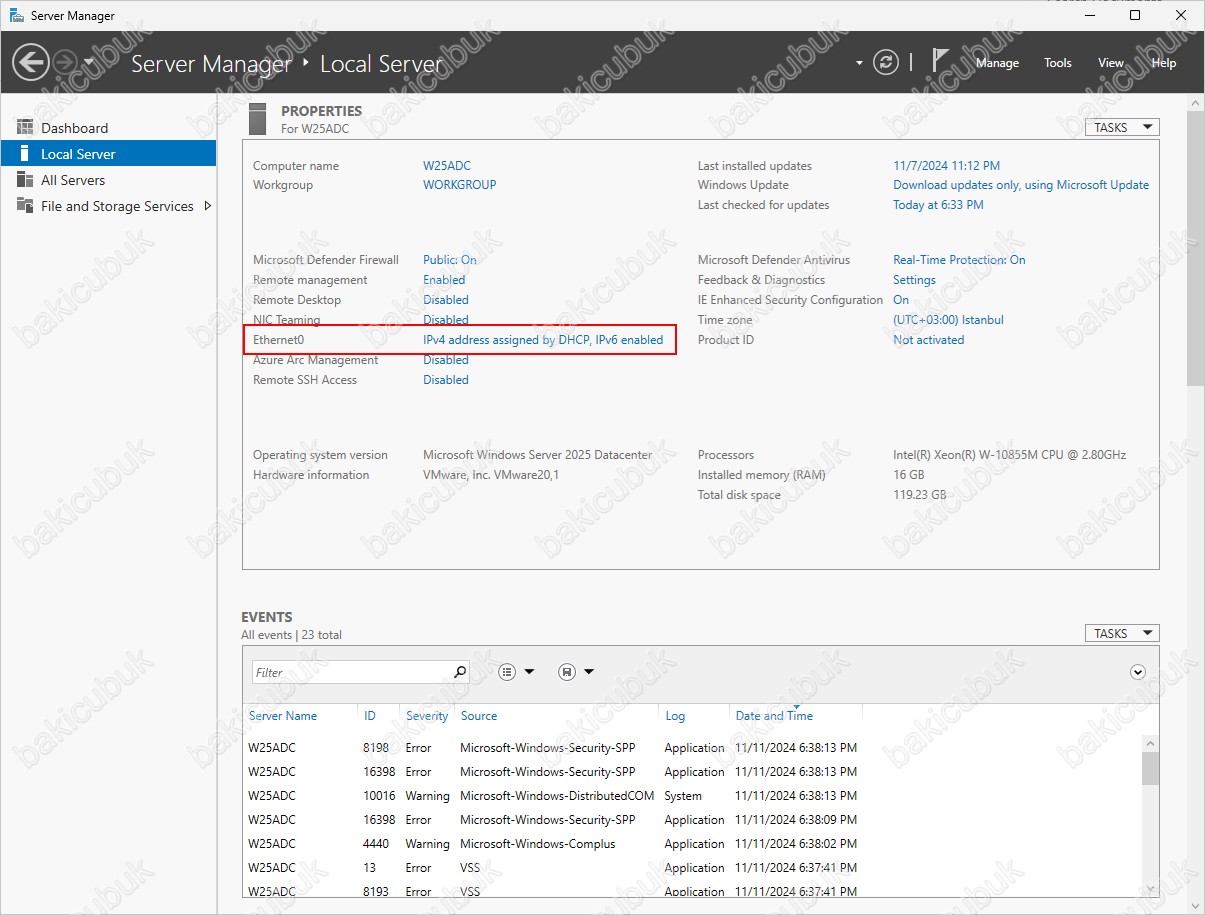The image size is (1205, 915).
Task: Click the Ethernet0 IPv4 address DHCP link
Action: coord(543,340)
